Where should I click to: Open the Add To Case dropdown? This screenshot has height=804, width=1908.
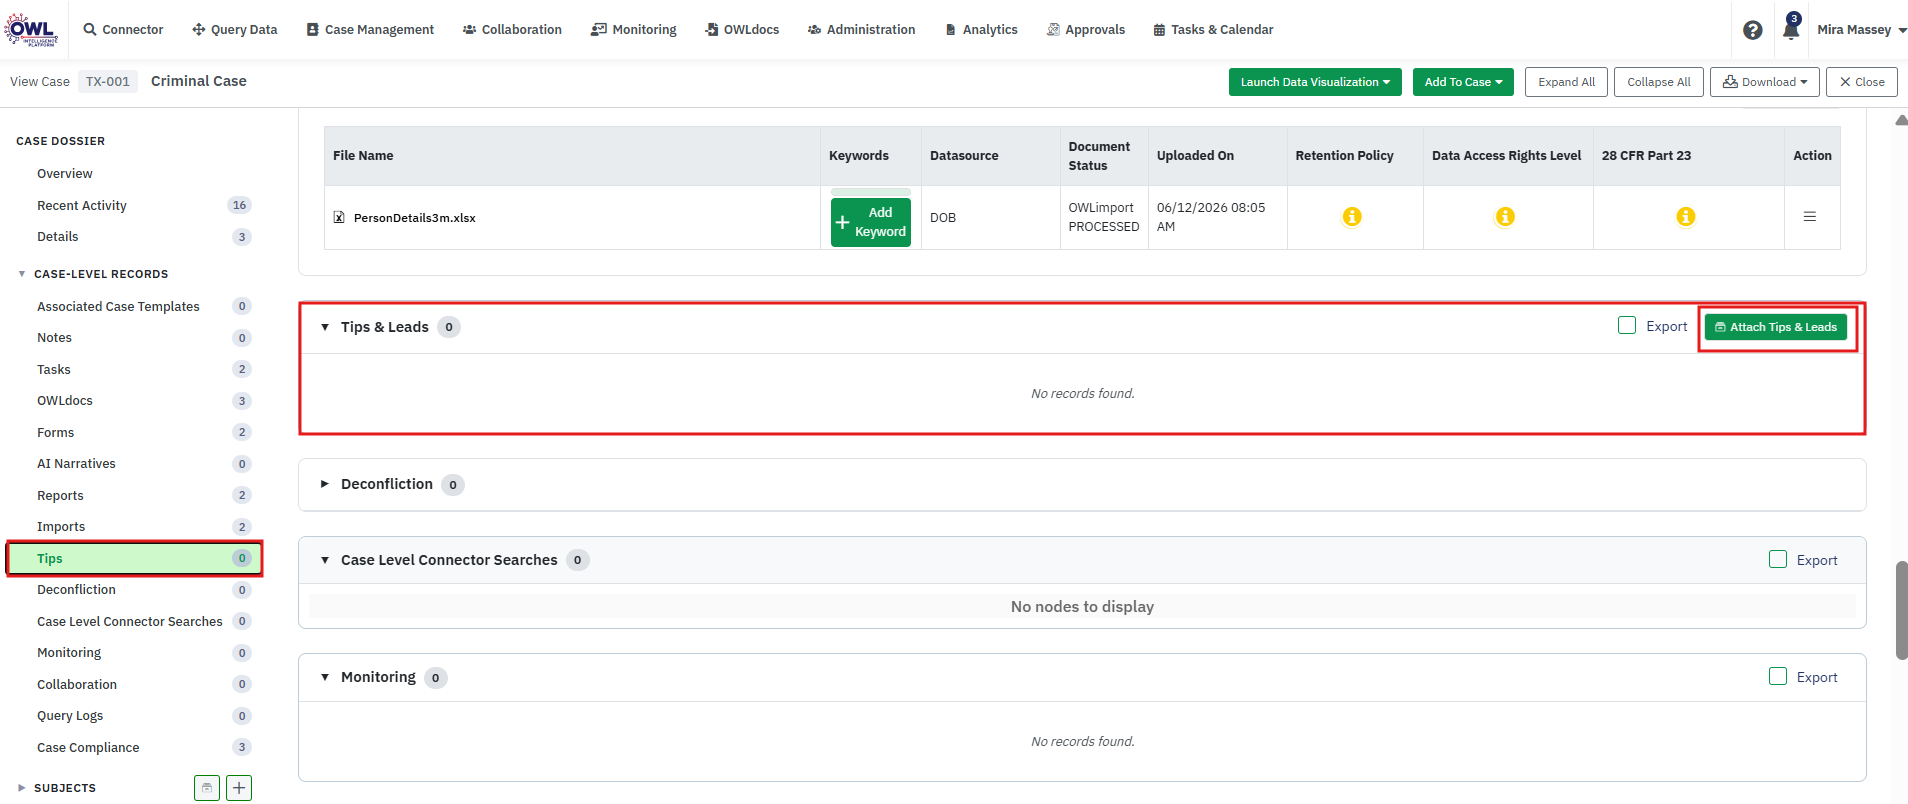(1463, 82)
